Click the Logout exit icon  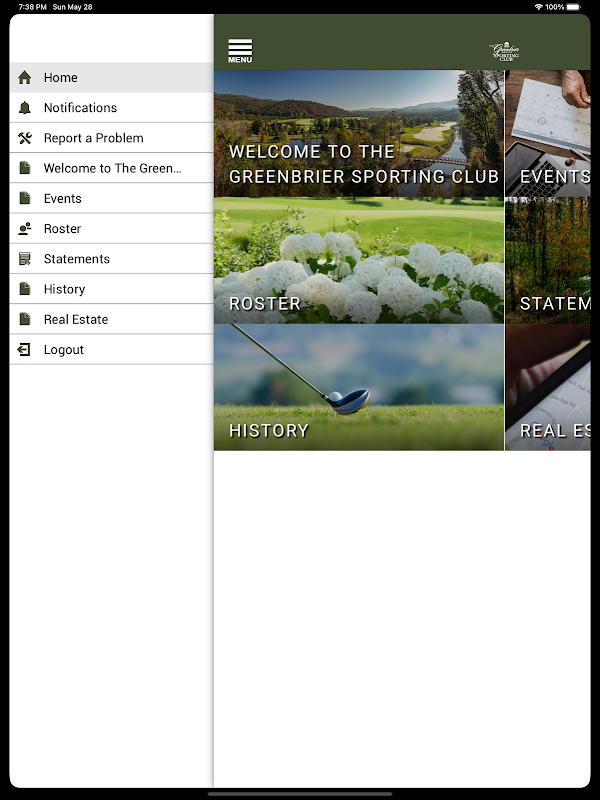point(24,349)
